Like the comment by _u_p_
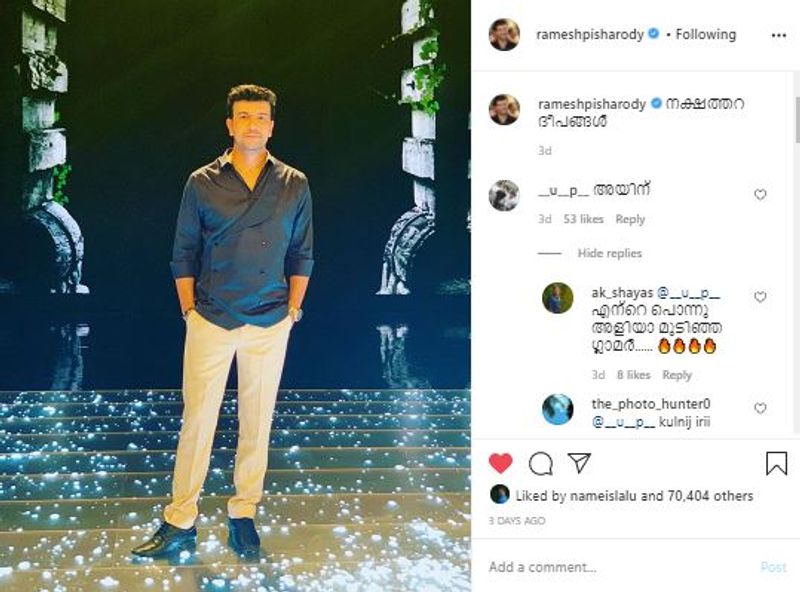This screenshot has width=800, height=592. click(760, 195)
